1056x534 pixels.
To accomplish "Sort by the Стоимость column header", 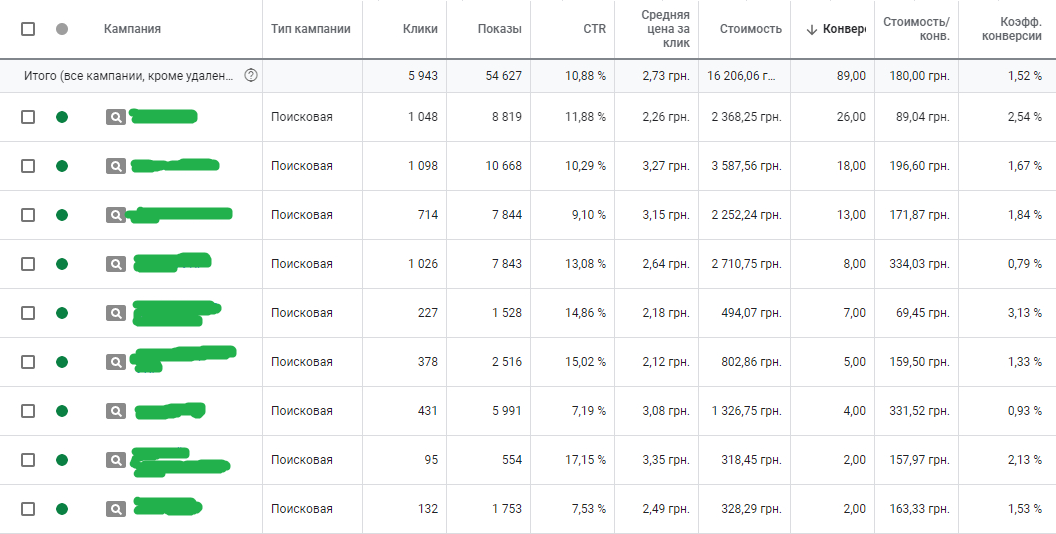I will pyautogui.click(x=750, y=29).
